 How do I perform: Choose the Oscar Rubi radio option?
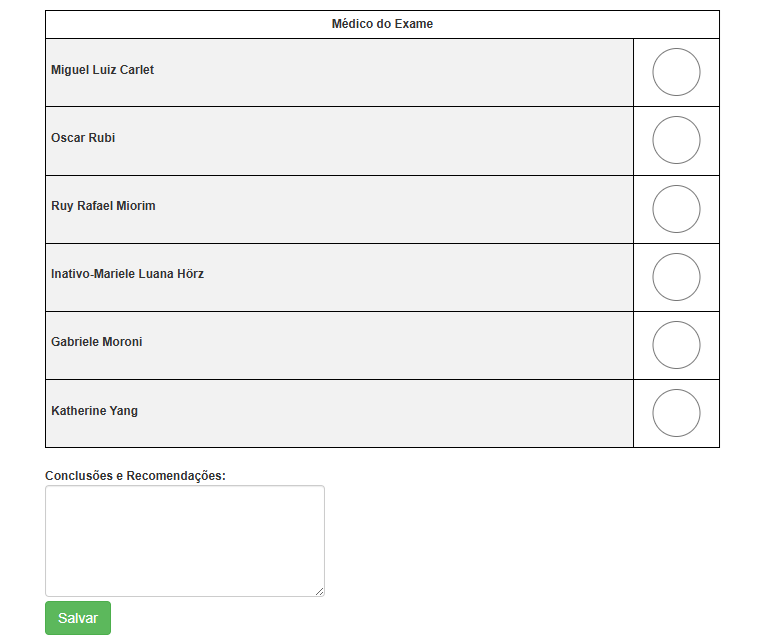[x=676, y=140]
